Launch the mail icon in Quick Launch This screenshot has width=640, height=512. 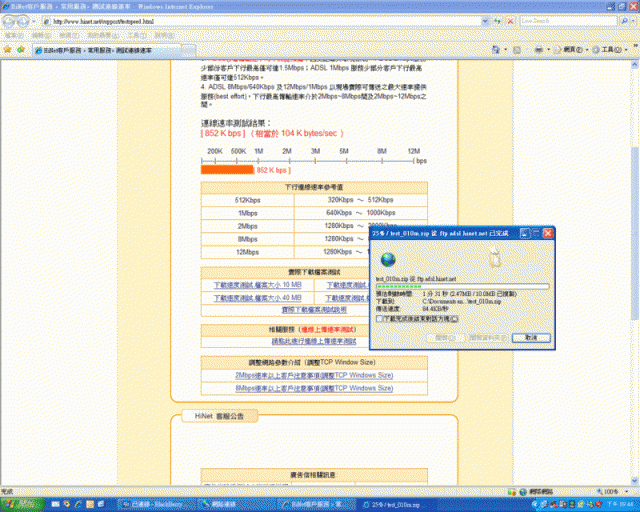[x=56, y=505]
